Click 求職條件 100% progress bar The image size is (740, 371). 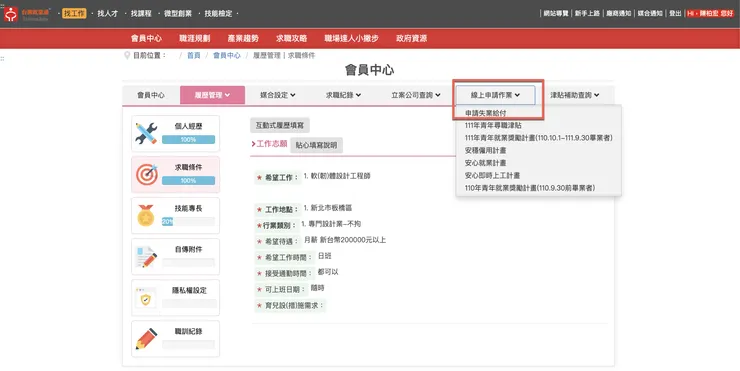tap(188, 181)
